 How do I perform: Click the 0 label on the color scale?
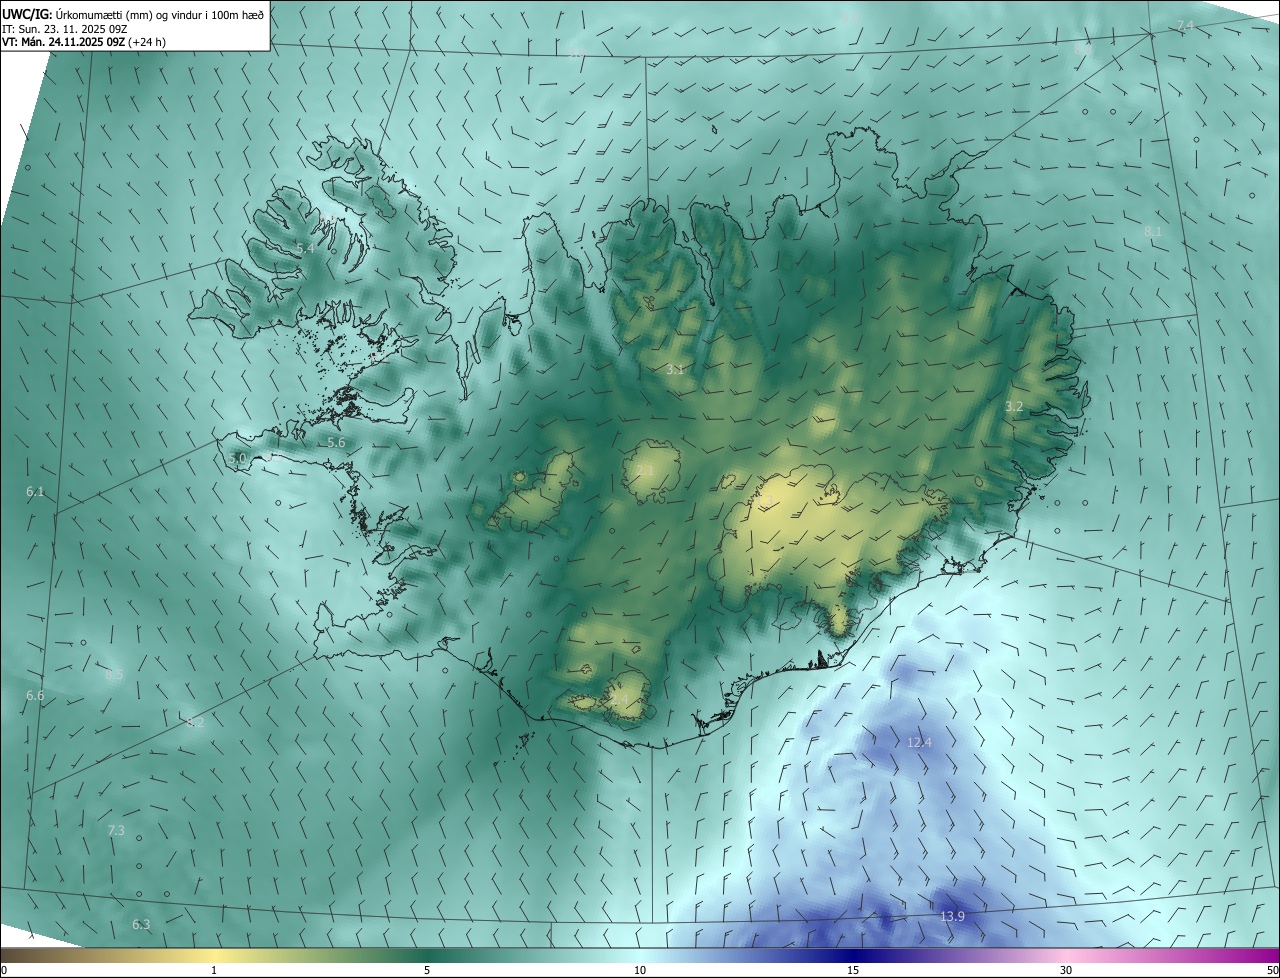tap(4, 970)
